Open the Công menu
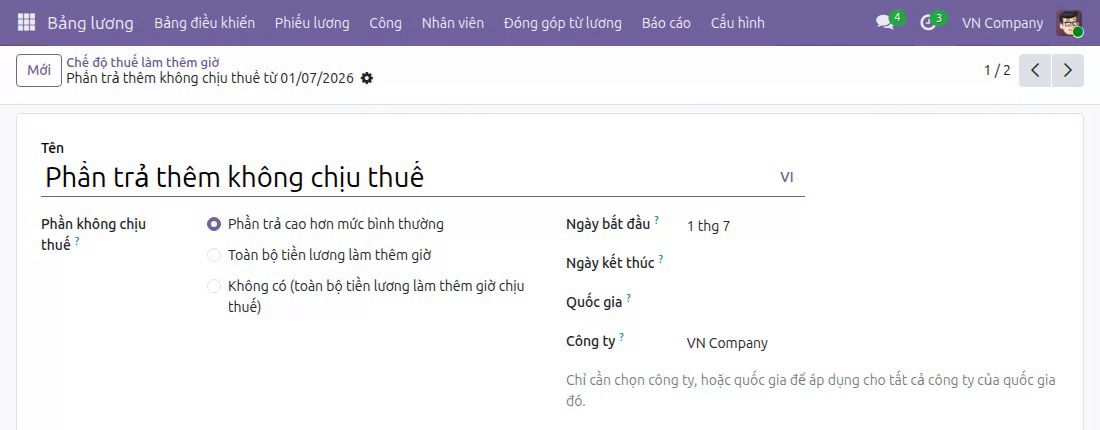 pos(386,23)
